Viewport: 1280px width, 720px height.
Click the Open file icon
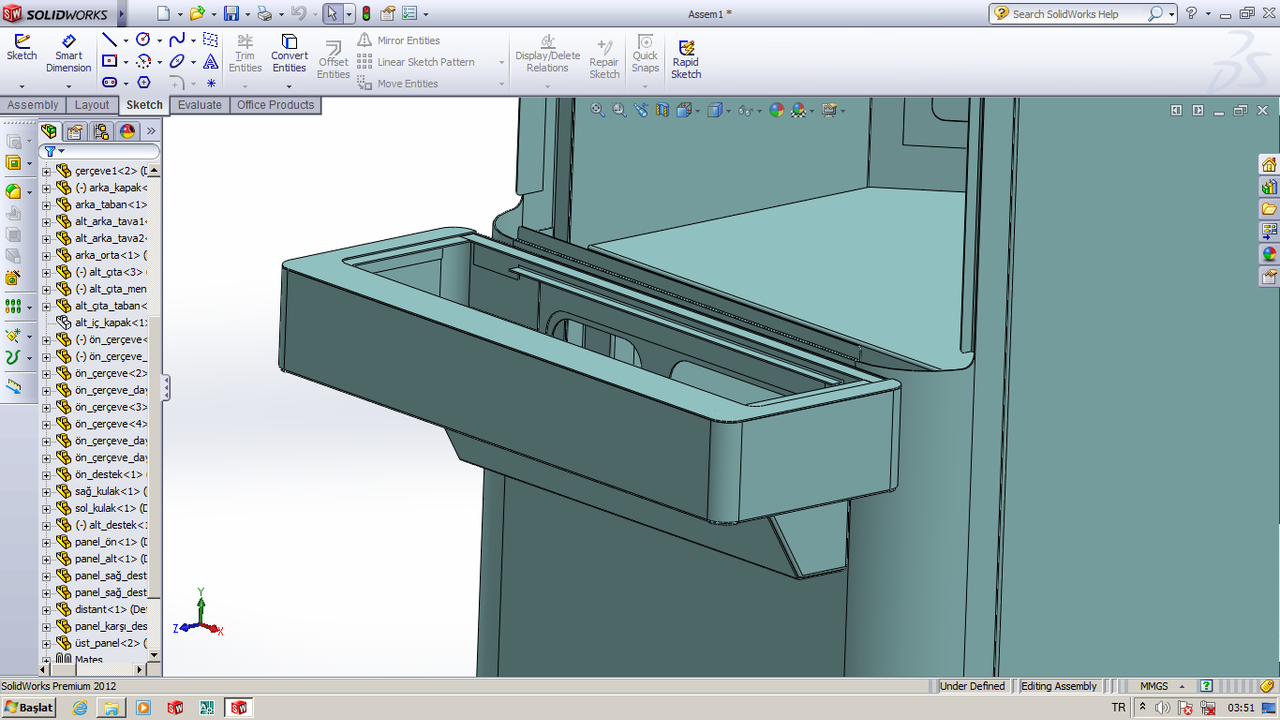197,14
